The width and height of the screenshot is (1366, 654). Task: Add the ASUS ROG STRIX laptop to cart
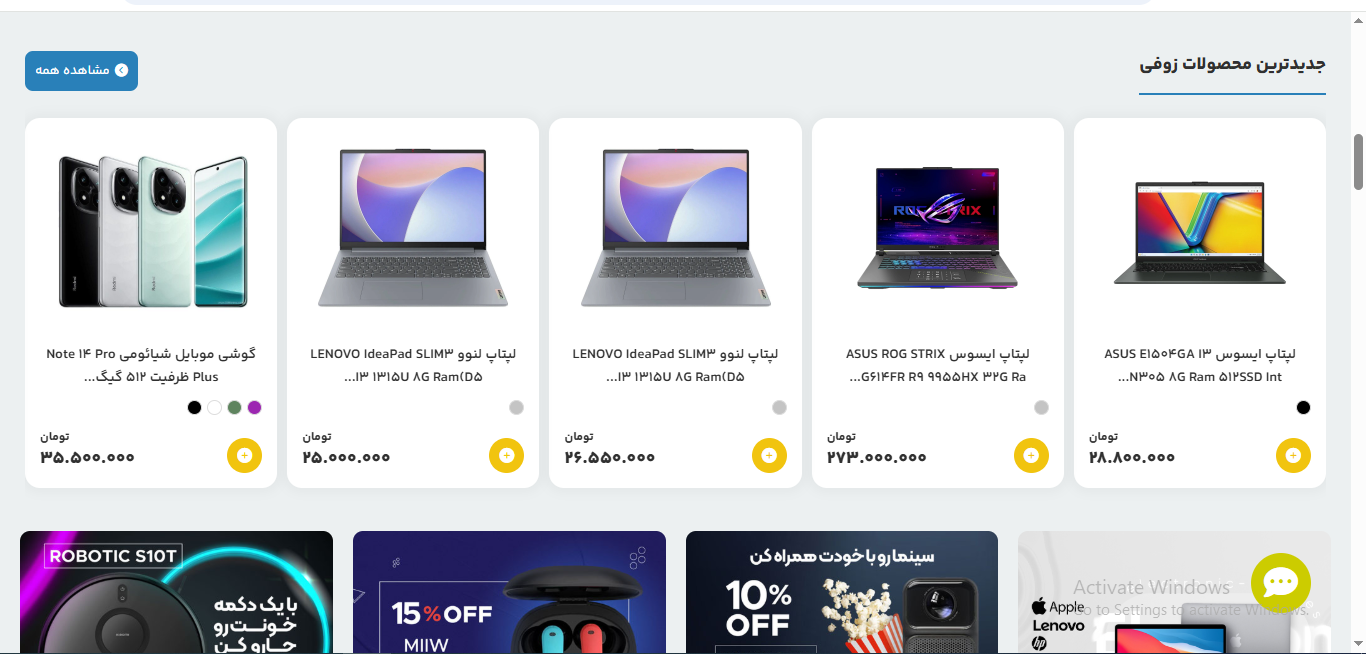1031,455
